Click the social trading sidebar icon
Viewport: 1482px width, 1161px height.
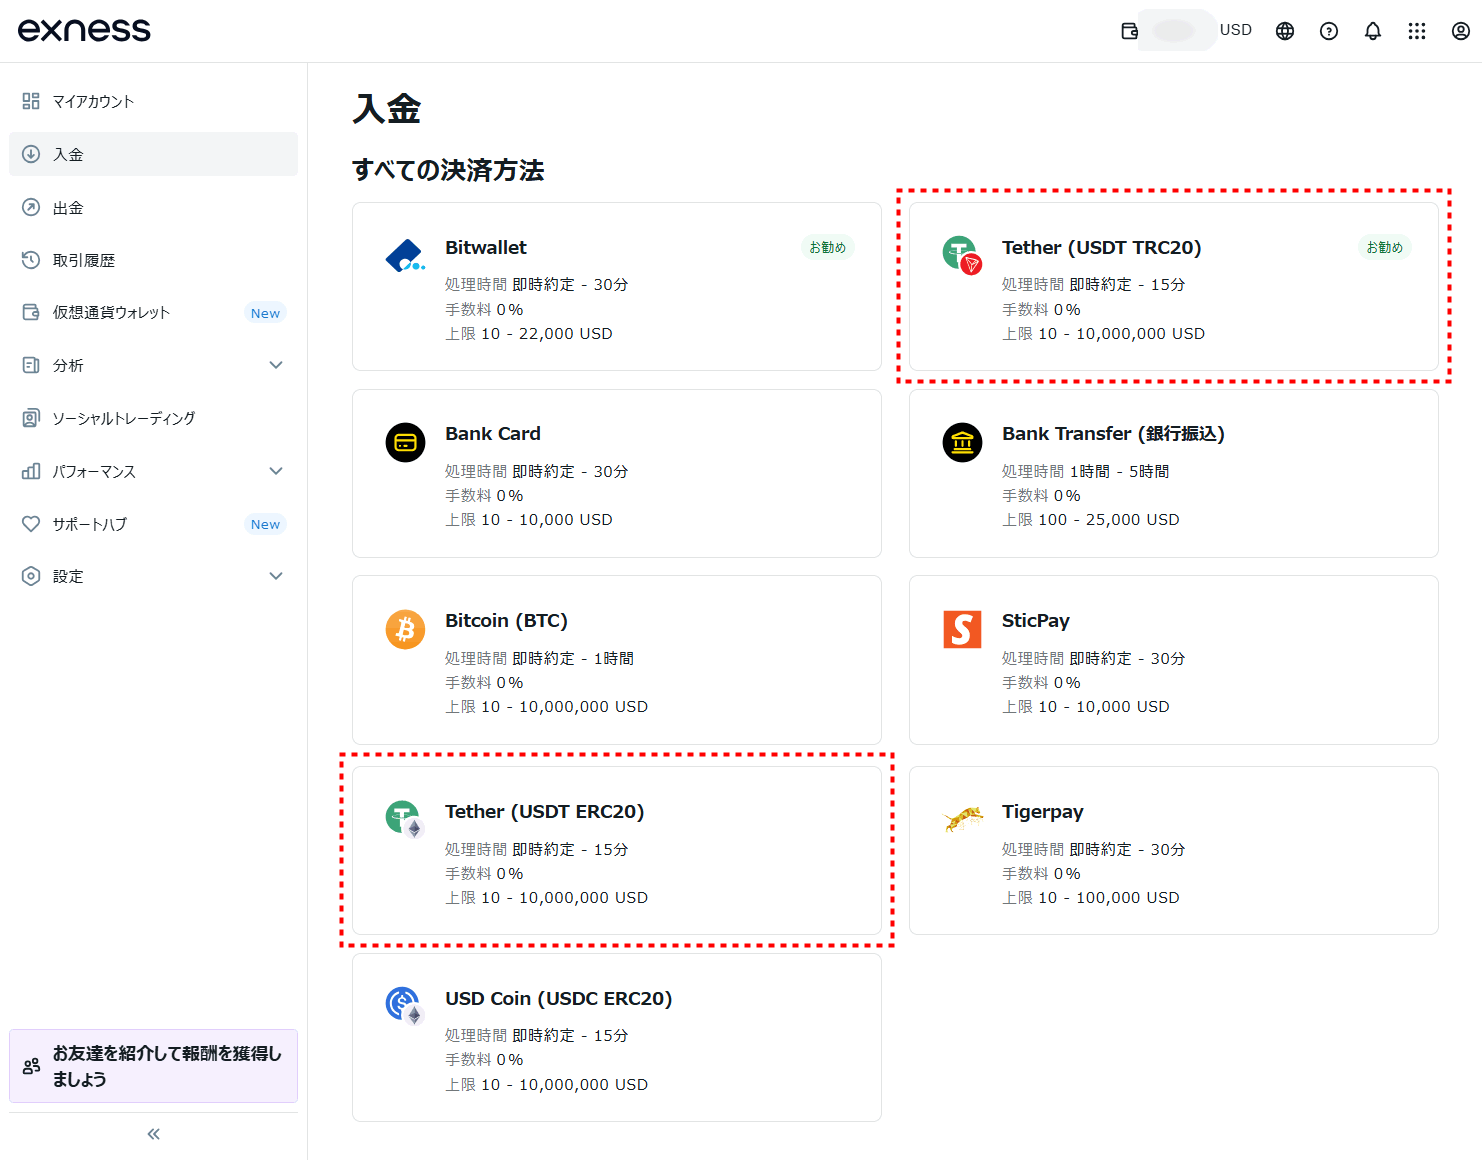pos(31,418)
